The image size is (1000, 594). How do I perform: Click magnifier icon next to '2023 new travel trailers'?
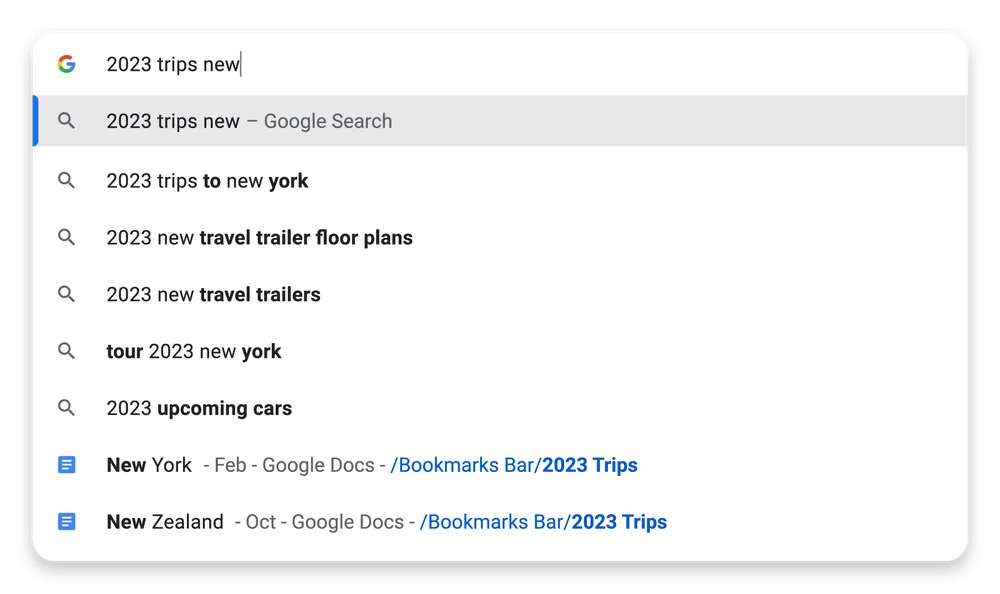click(x=66, y=295)
